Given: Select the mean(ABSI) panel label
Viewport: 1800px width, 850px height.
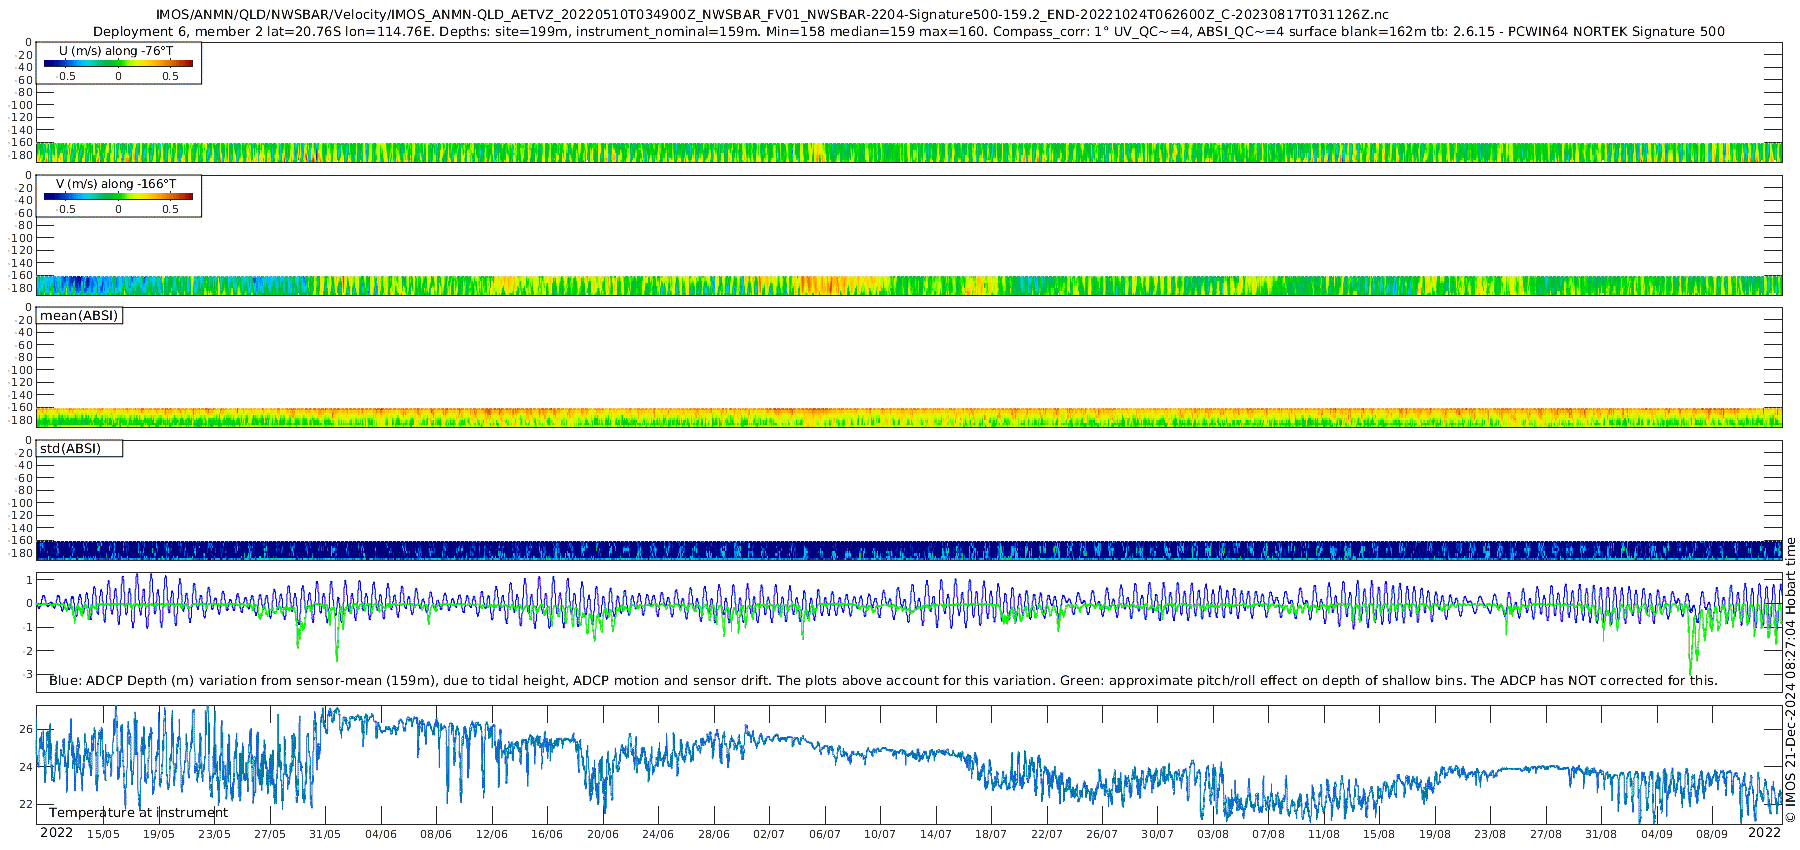Looking at the screenshot, I should [x=79, y=316].
